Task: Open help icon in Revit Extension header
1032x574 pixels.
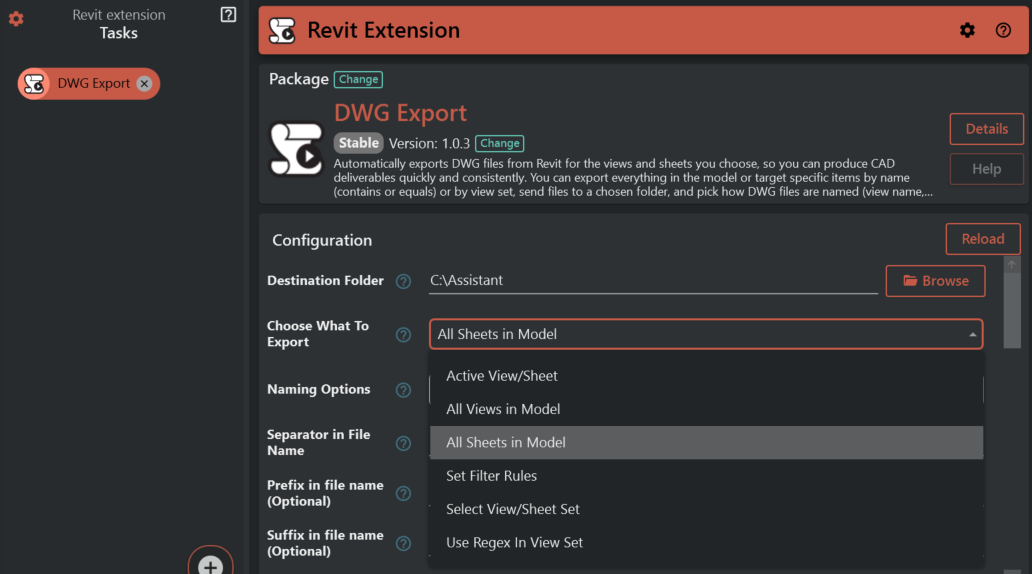Action: tap(1003, 30)
